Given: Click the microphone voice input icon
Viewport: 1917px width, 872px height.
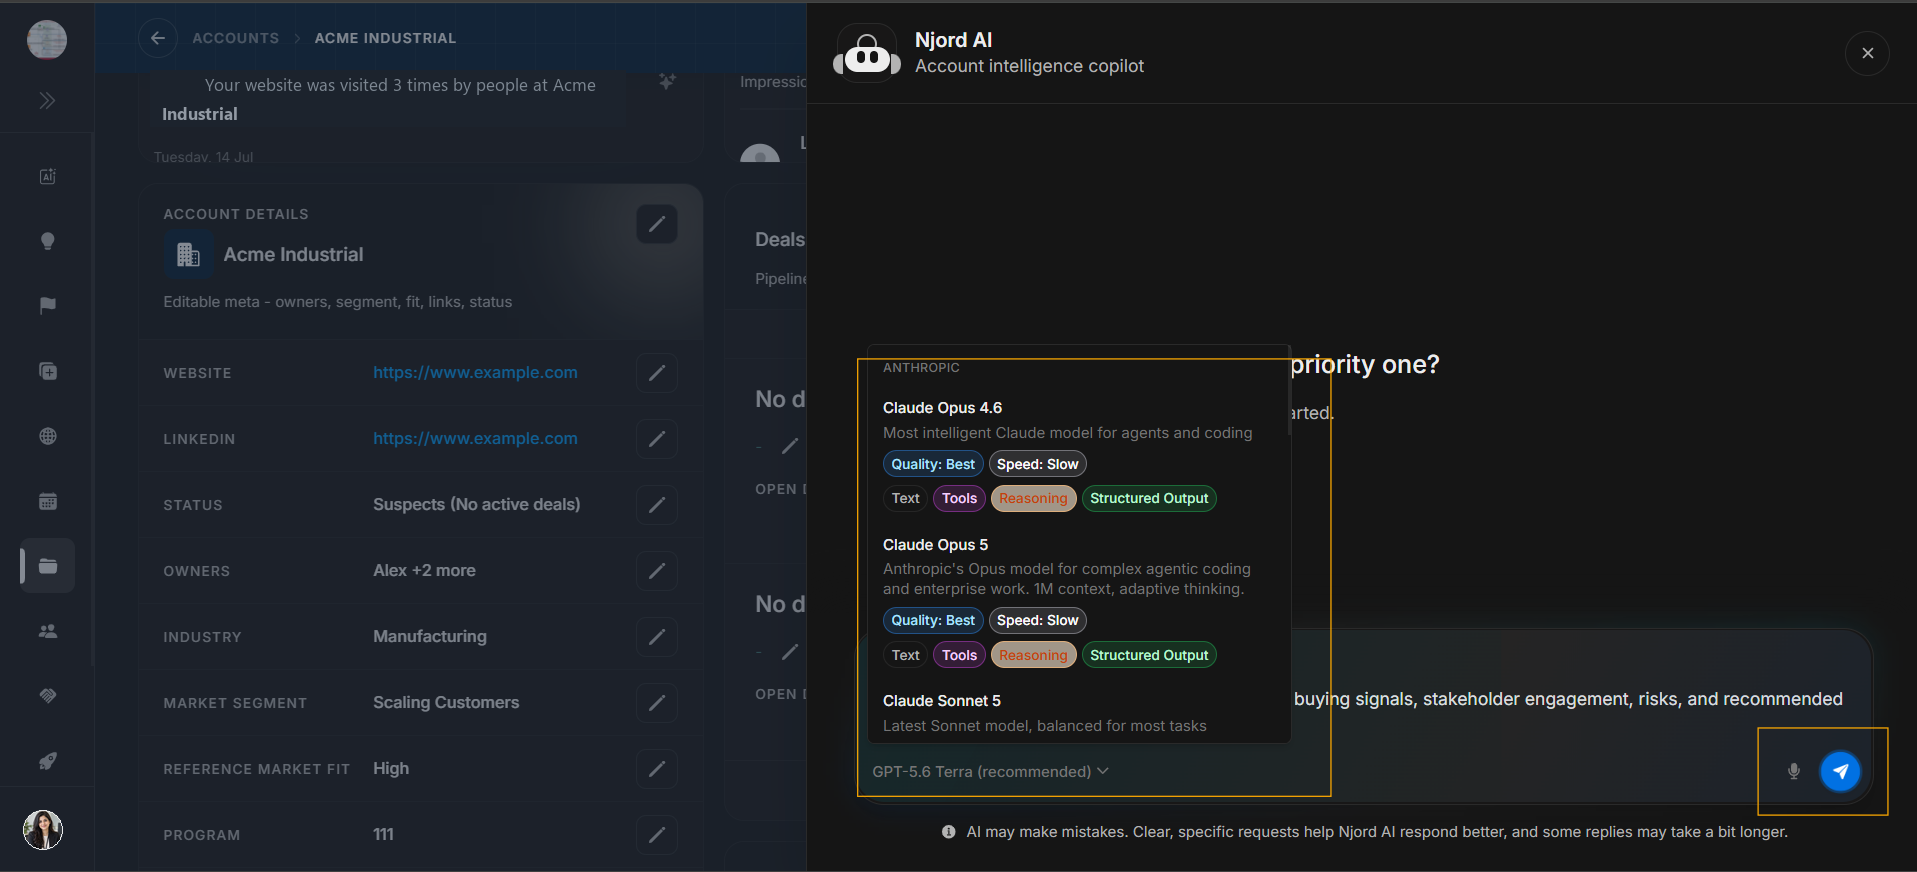Looking at the screenshot, I should click(1794, 771).
